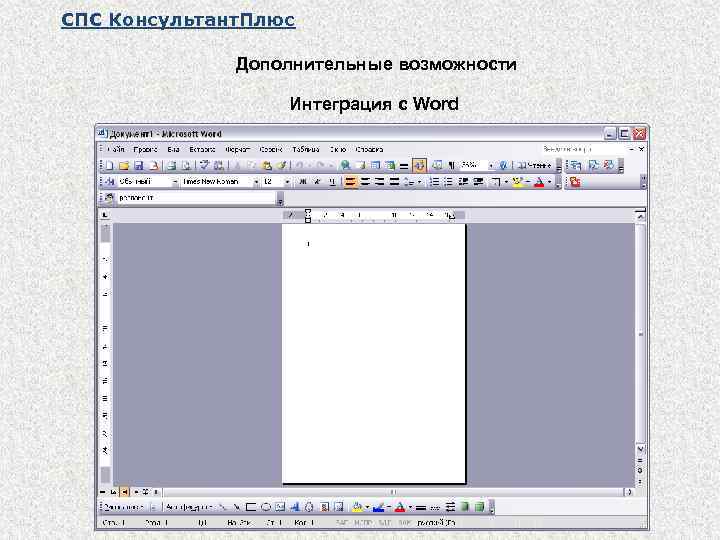Open the Times New Roman font dropdown
Screen dimensions: 720x540
pyautogui.click(x=256, y=182)
